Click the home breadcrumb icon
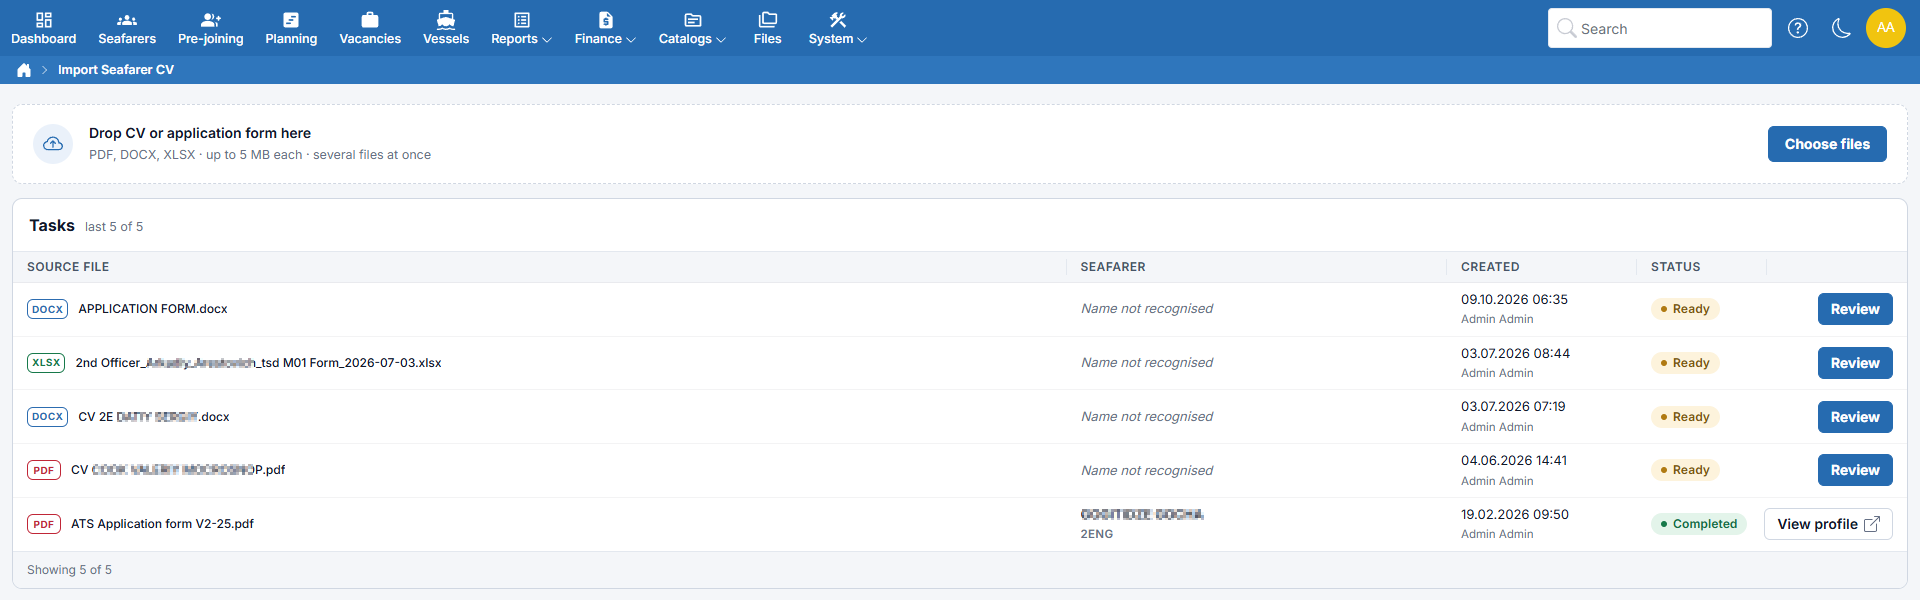The image size is (1920, 600). pyautogui.click(x=24, y=70)
